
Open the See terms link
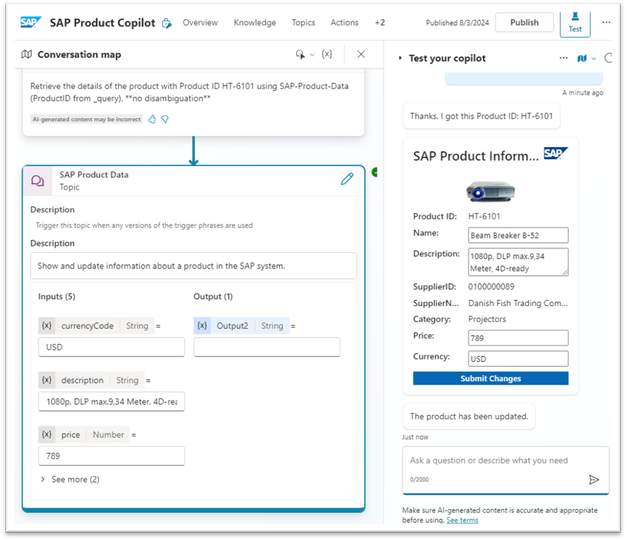pyautogui.click(x=462, y=520)
